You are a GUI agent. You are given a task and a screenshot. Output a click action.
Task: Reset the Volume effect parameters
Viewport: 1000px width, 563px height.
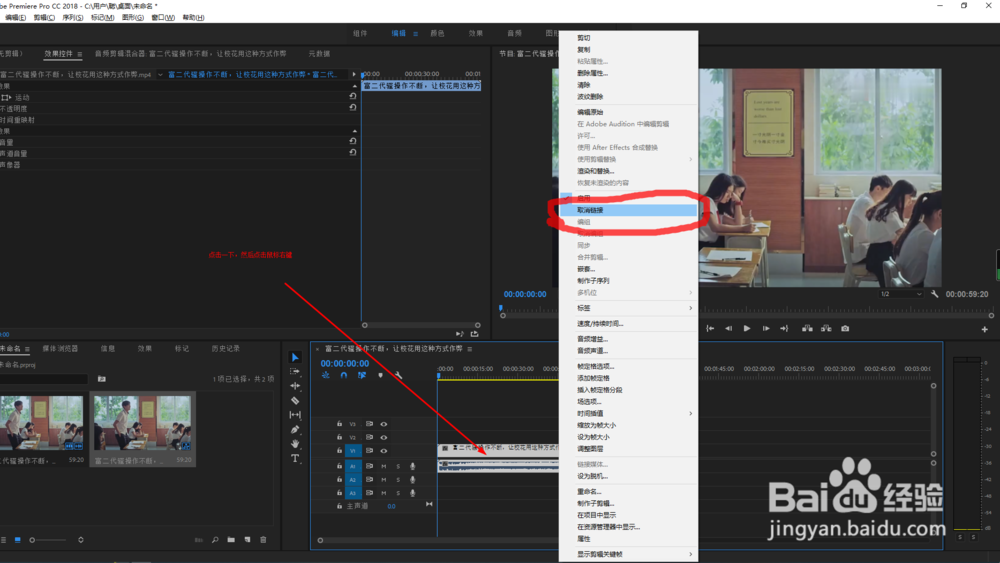pyautogui.click(x=353, y=142)
